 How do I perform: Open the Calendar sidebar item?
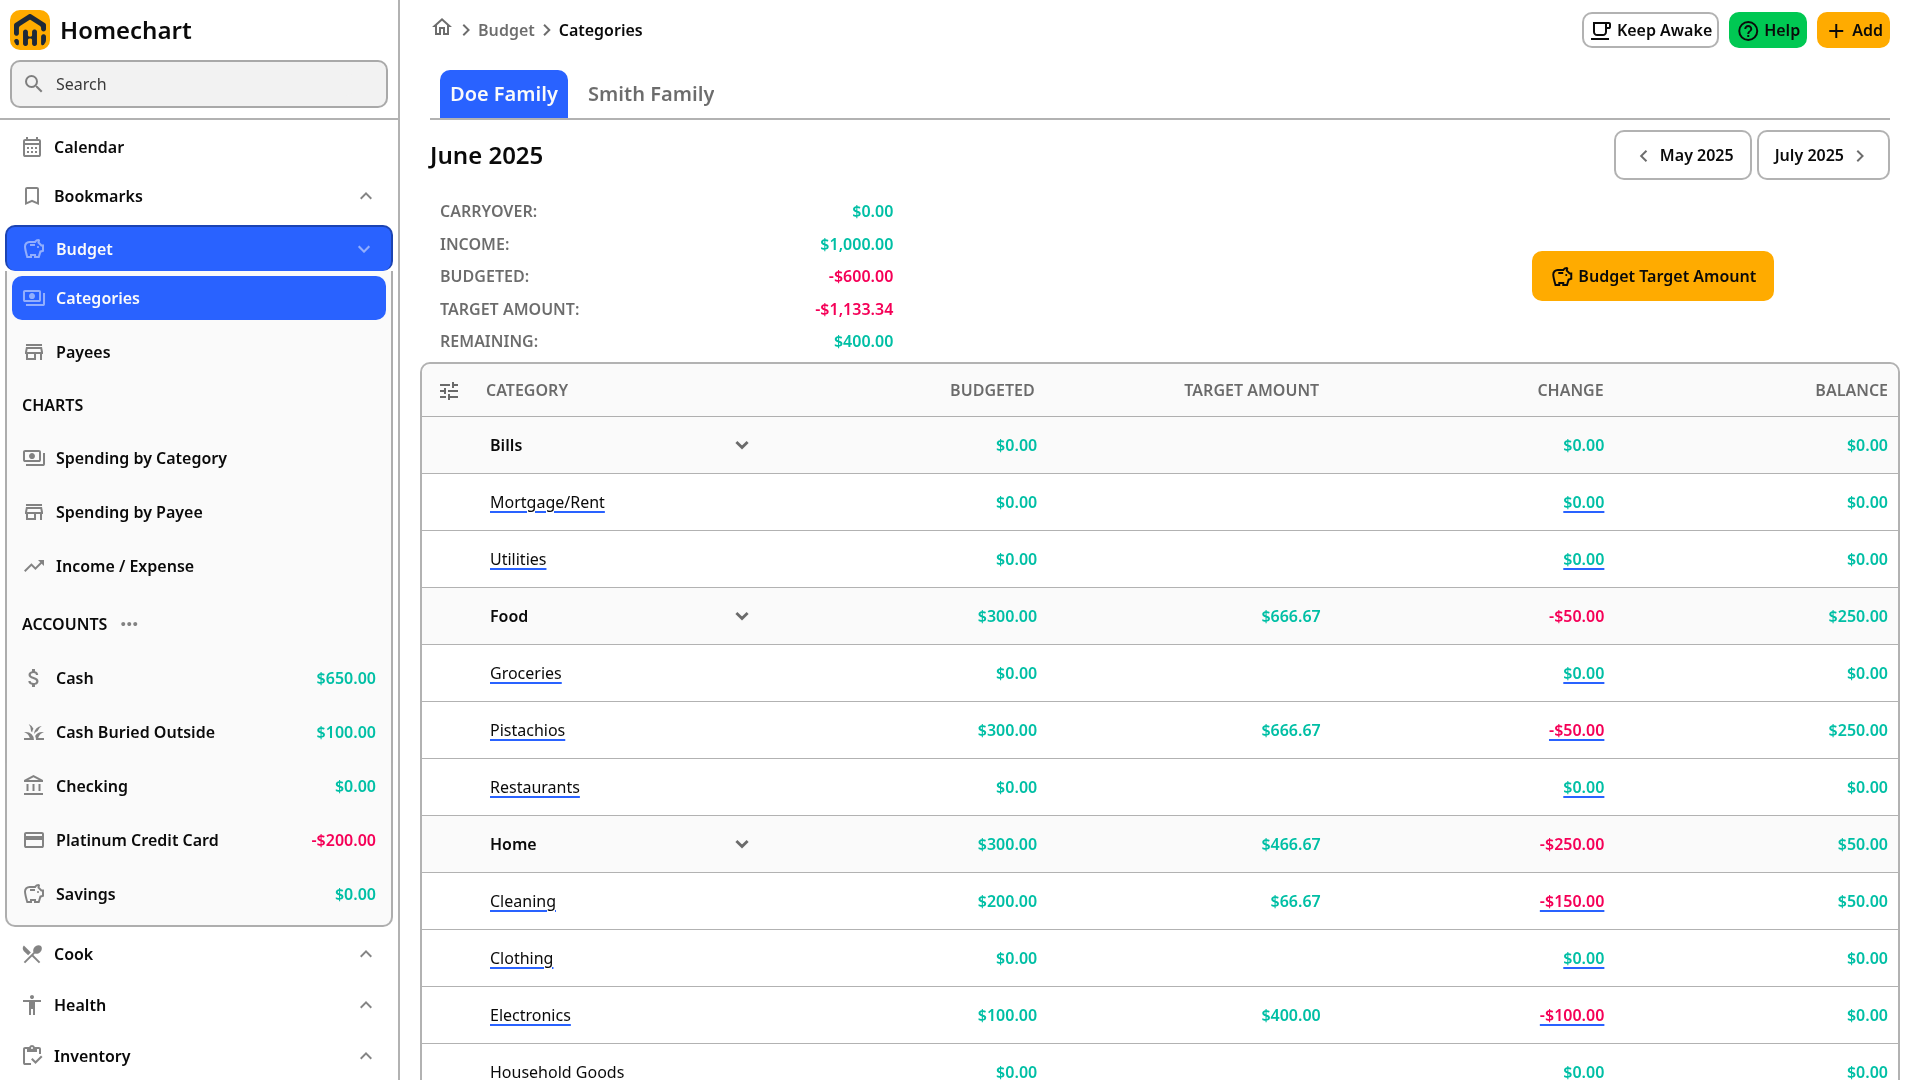[199, 147]
